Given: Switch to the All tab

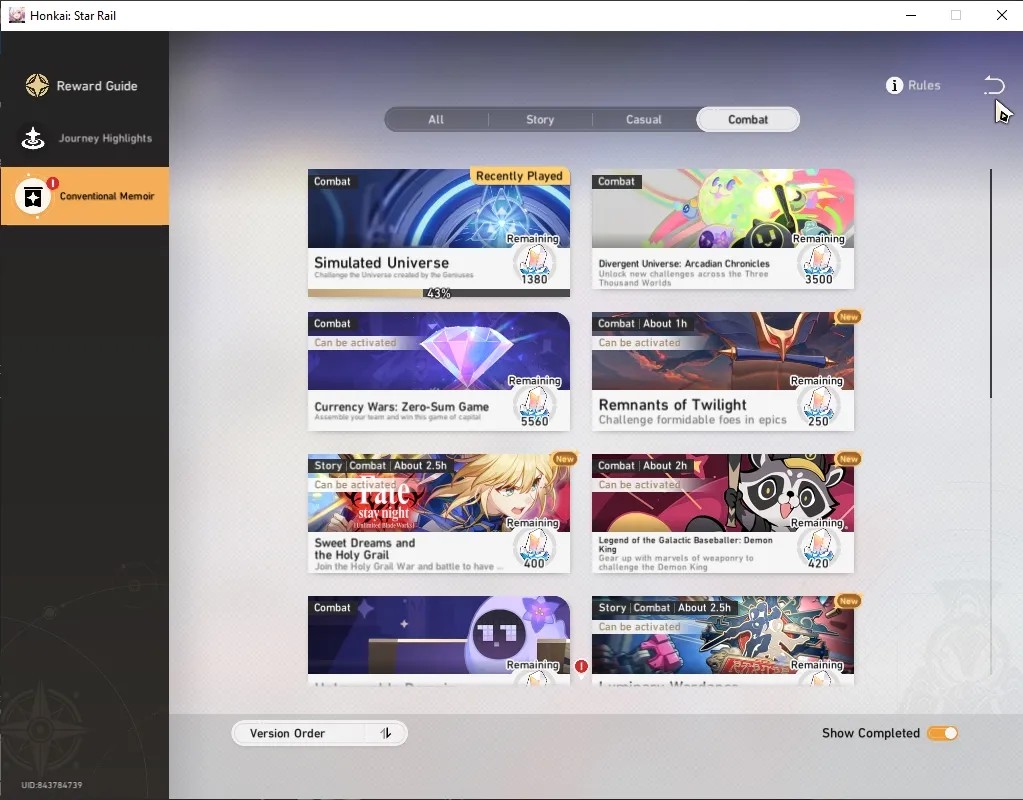Looking at the screenshot, I should (x=436, y=119).
